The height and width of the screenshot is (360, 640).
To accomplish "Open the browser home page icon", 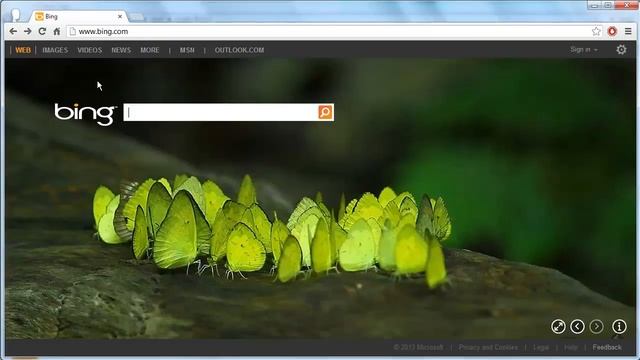I will tap(57, 31).
